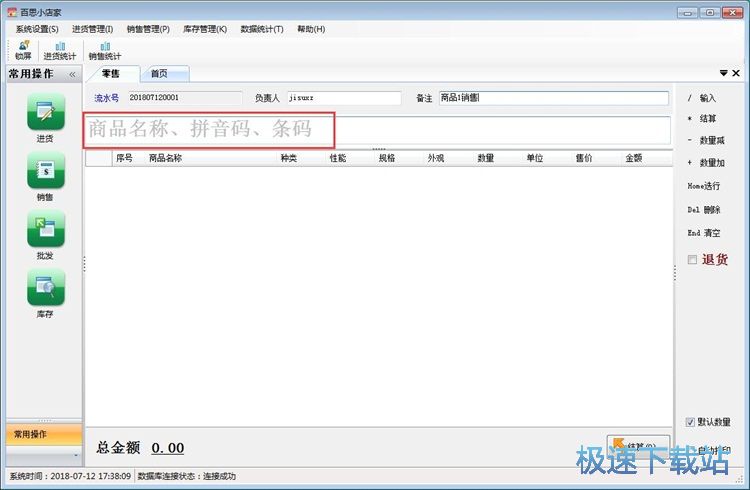
Task: Click the 数据库连接状态 status bar text
Action: 187,476
